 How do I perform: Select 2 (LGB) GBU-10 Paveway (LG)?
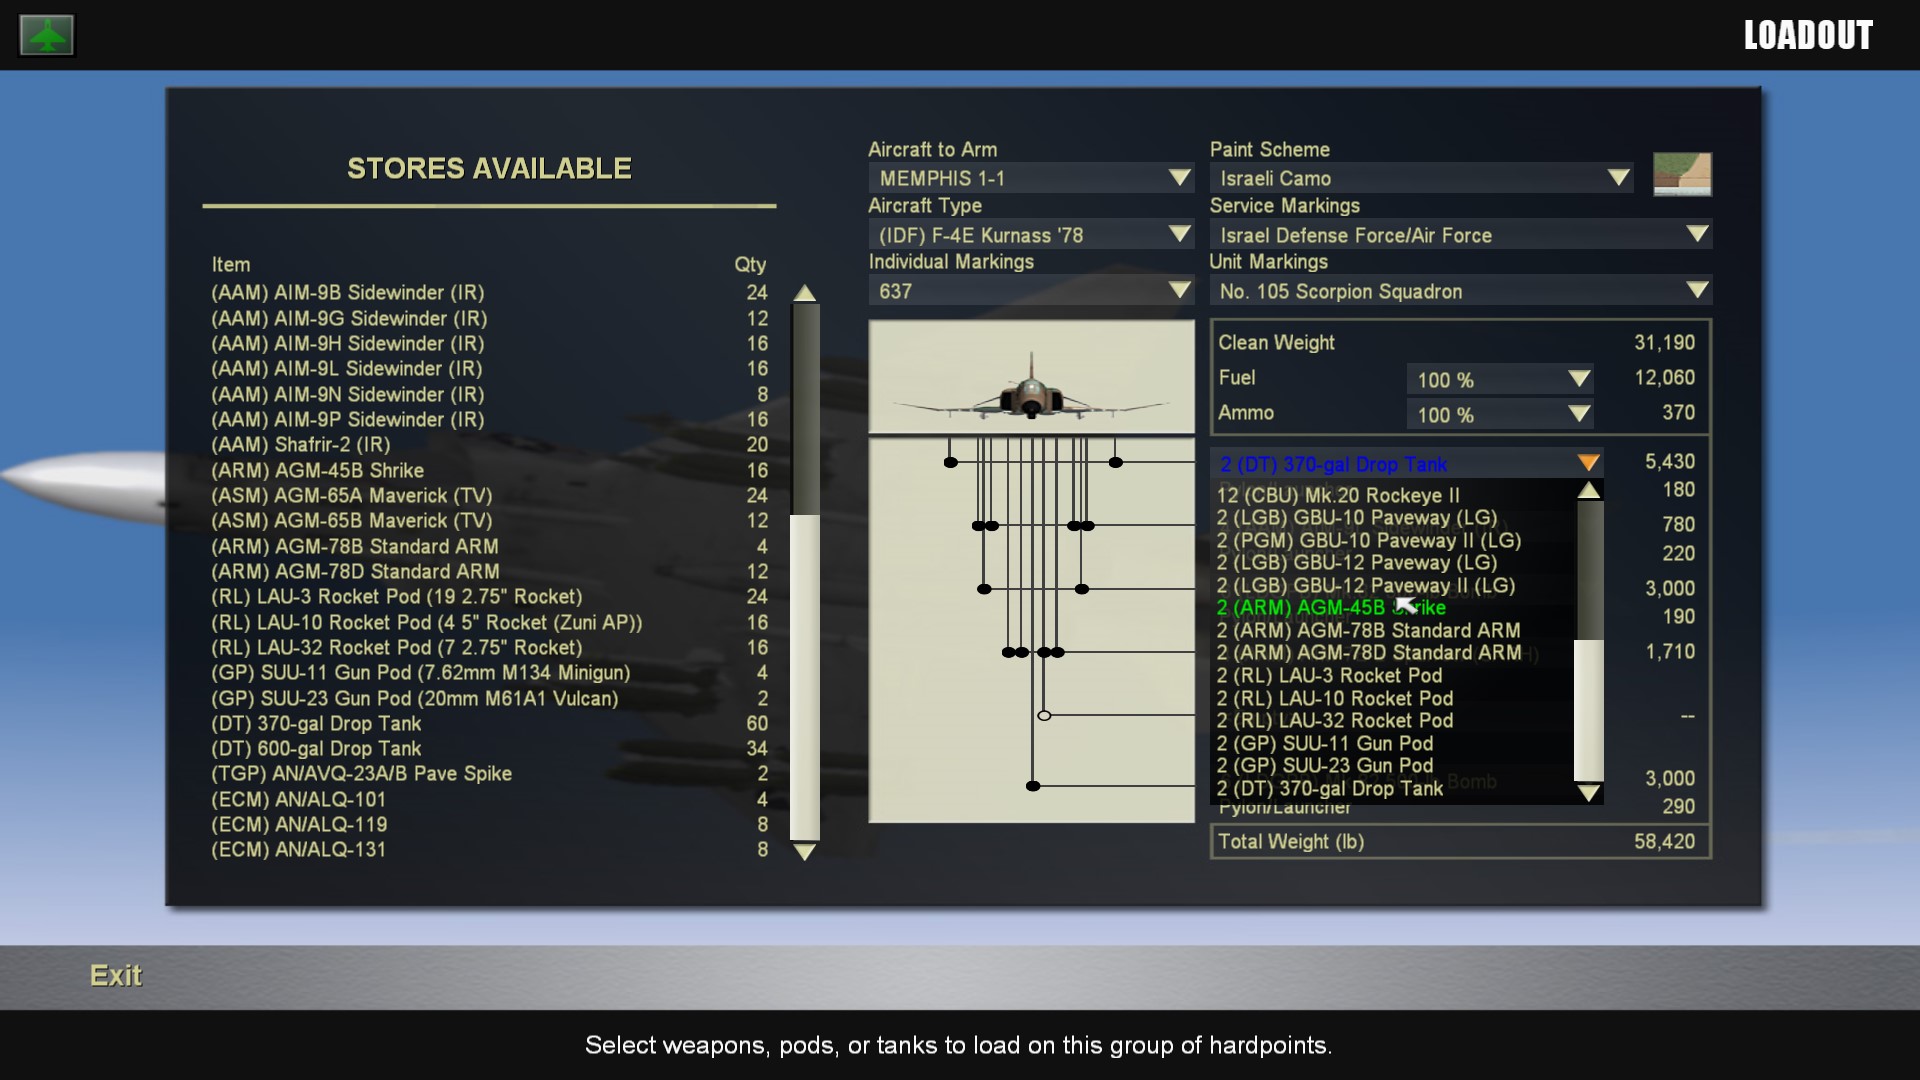pos(1357,518)
